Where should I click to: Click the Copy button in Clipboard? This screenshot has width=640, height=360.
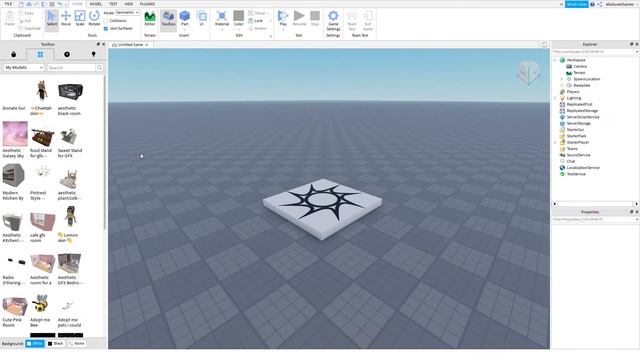pyautogui.click(x=26, y=13)
